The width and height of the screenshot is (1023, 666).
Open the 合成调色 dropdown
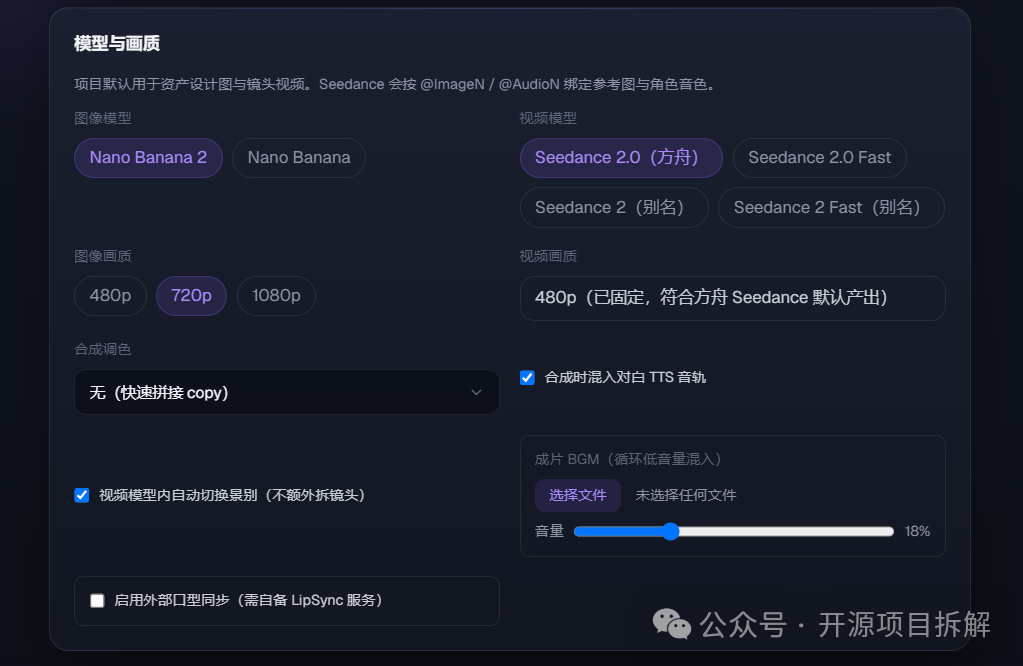(286, 392)
